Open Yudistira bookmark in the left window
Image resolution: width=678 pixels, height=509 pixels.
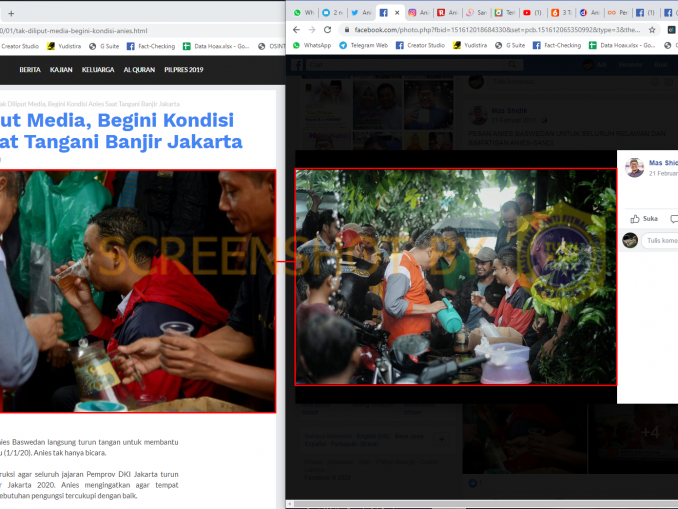coord(64,46)
